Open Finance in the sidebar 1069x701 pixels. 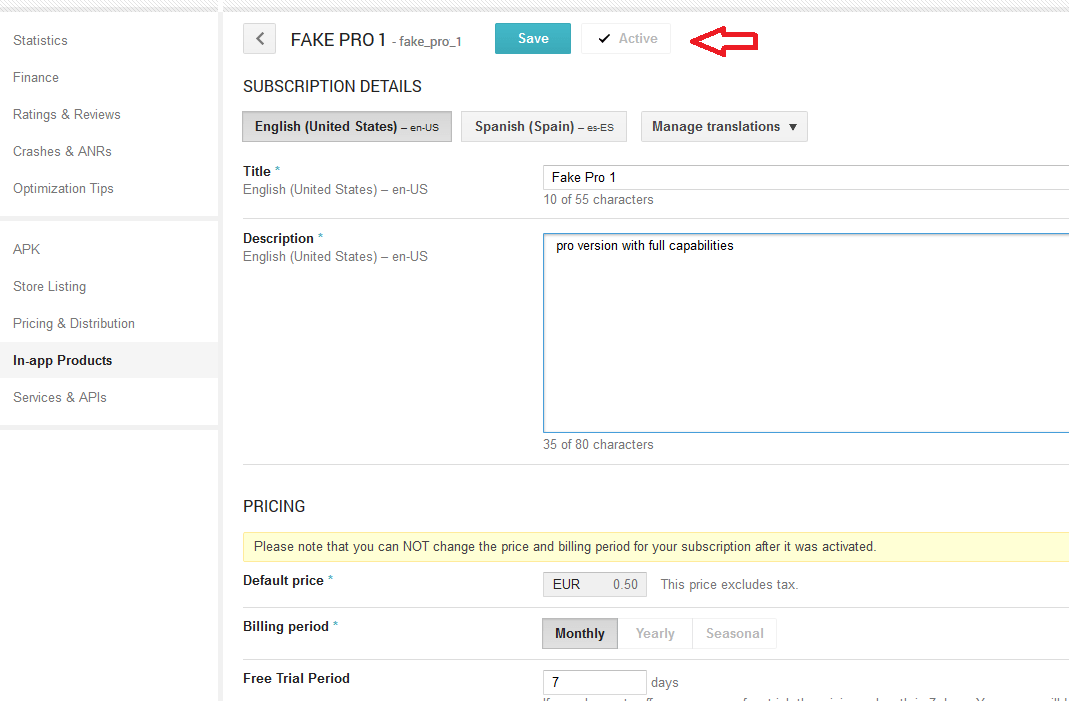click(35, 77)
